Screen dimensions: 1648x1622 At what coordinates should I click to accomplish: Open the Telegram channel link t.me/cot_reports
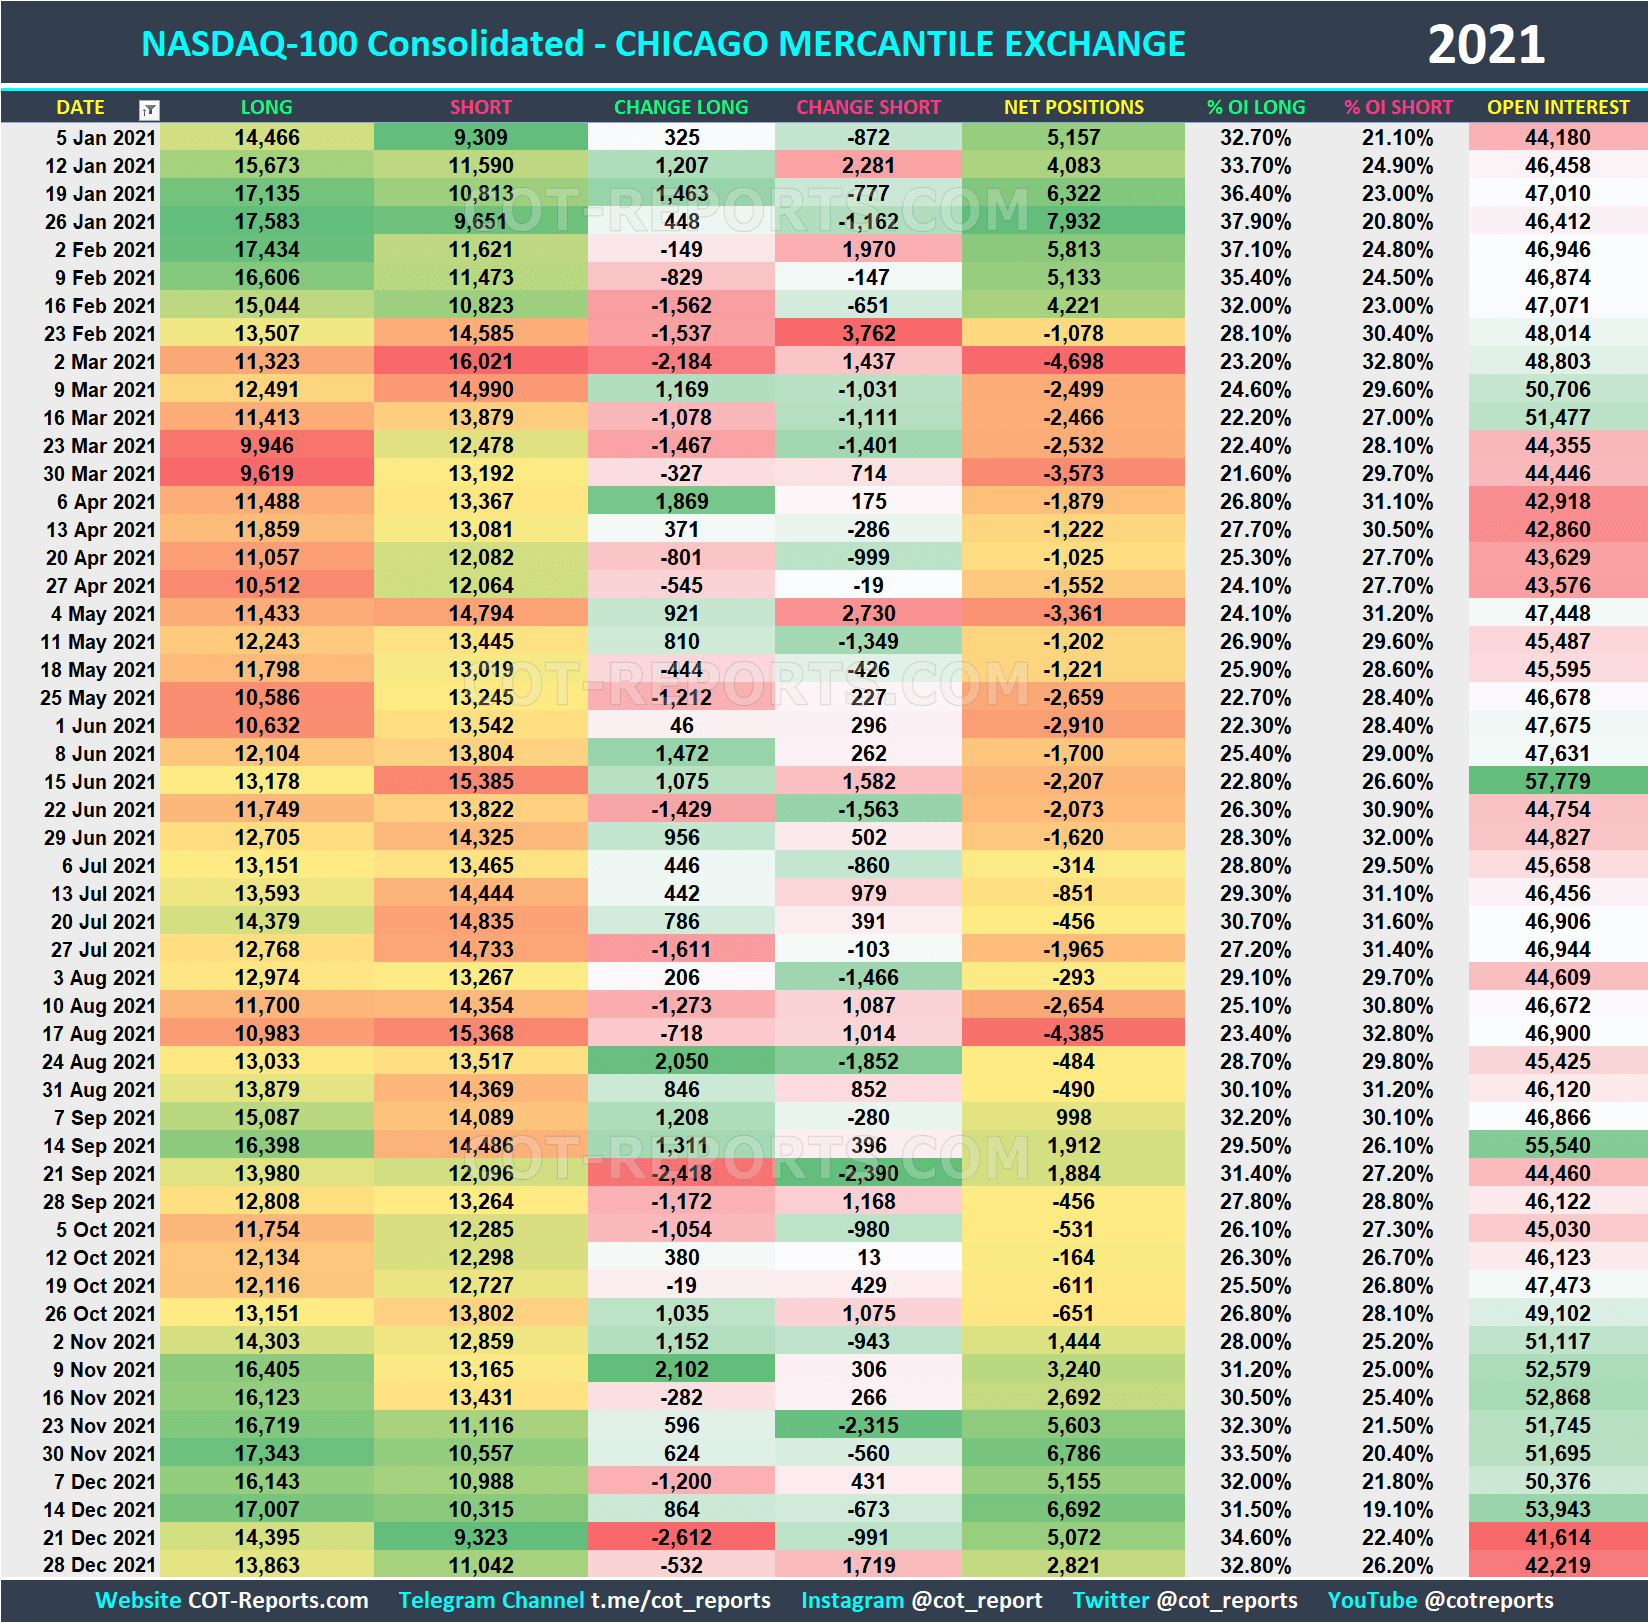(682, 1597)
